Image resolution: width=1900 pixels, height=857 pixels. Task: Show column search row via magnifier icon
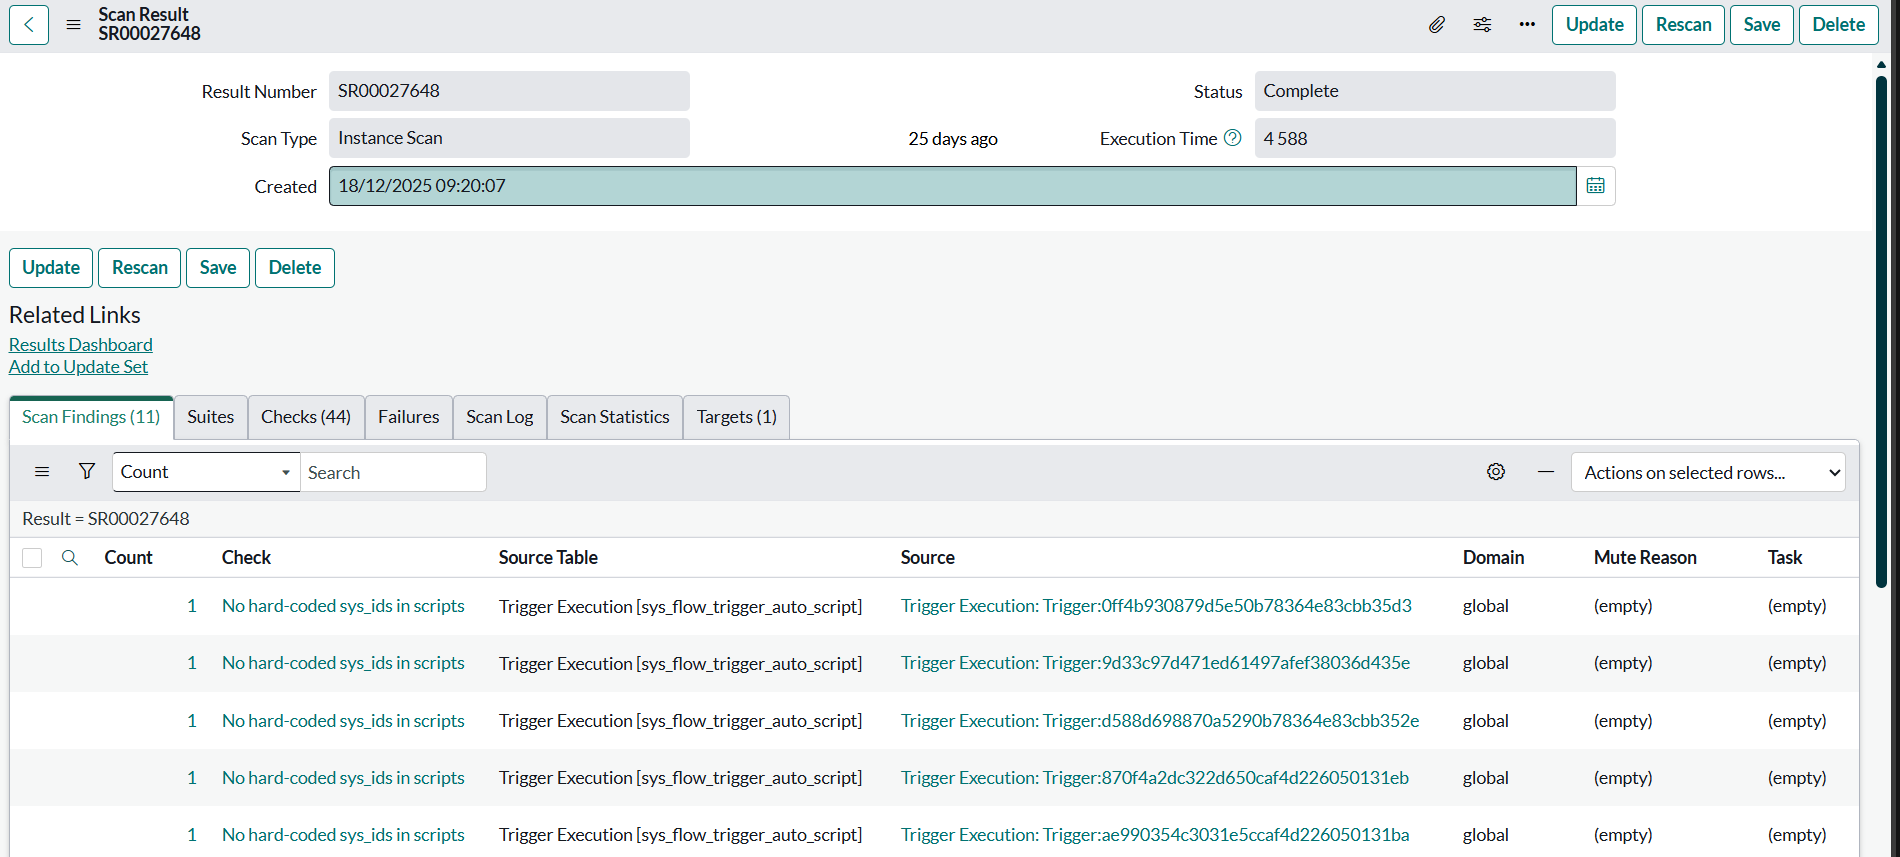tap(70, 558)
